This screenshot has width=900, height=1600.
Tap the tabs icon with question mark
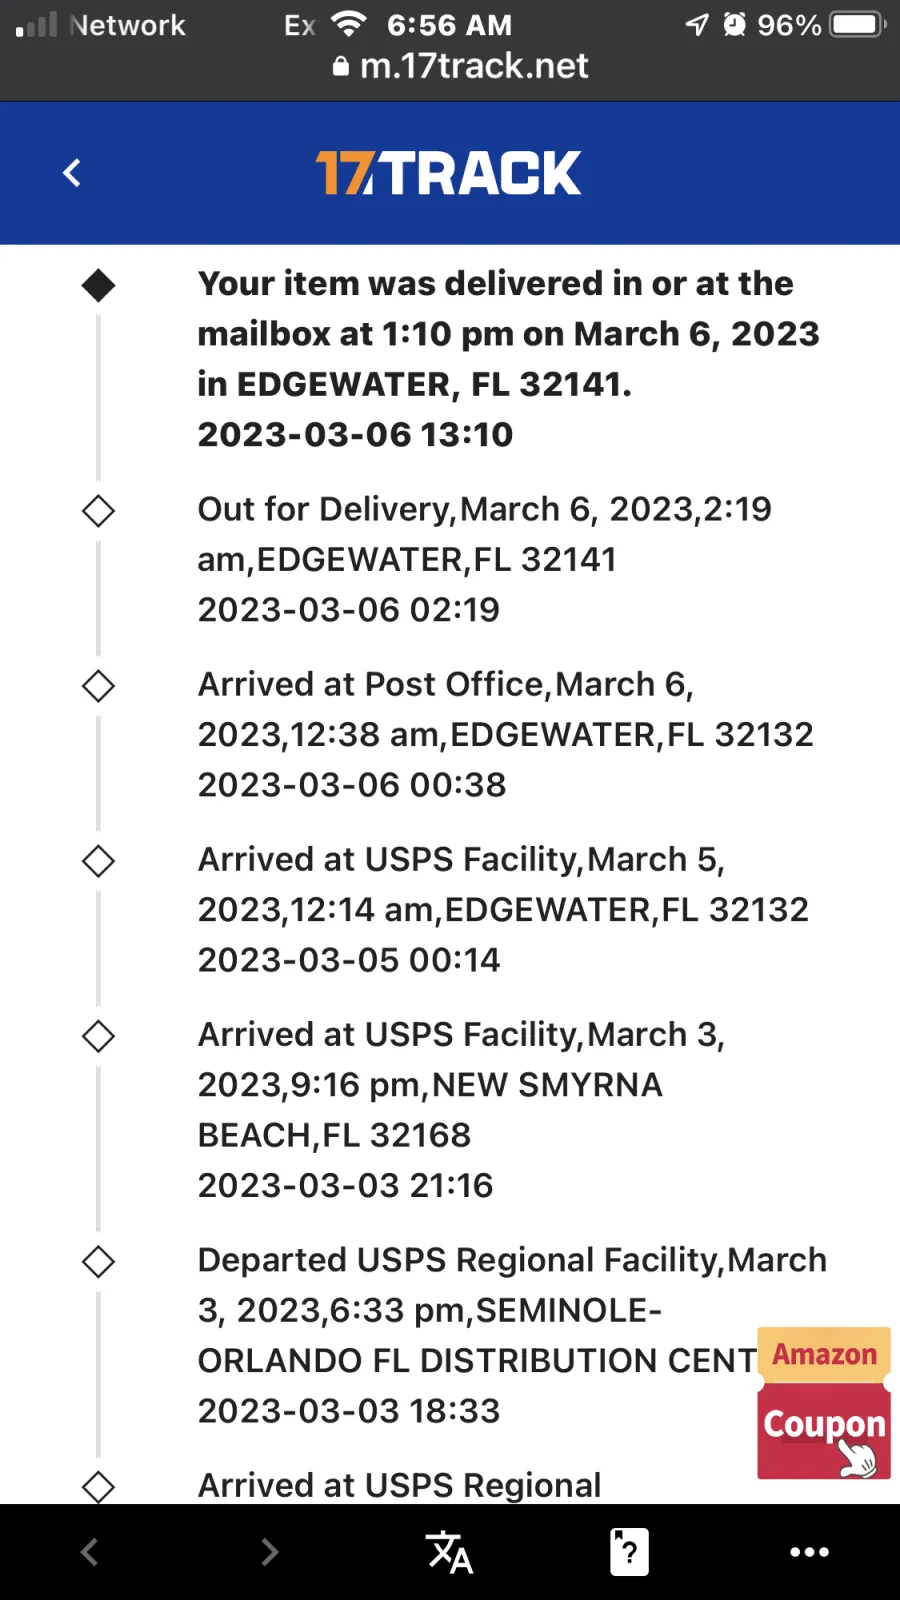point(629,1552)
